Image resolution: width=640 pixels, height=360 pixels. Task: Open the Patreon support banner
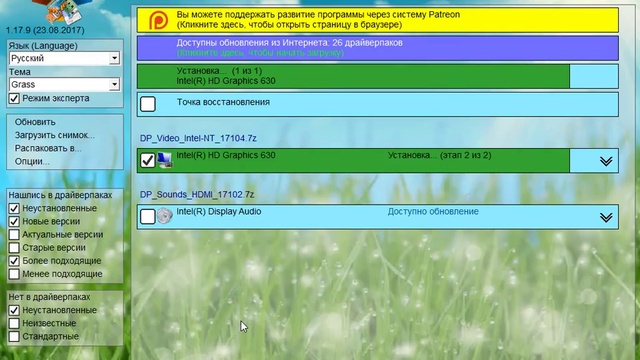(x=378, y=20)
